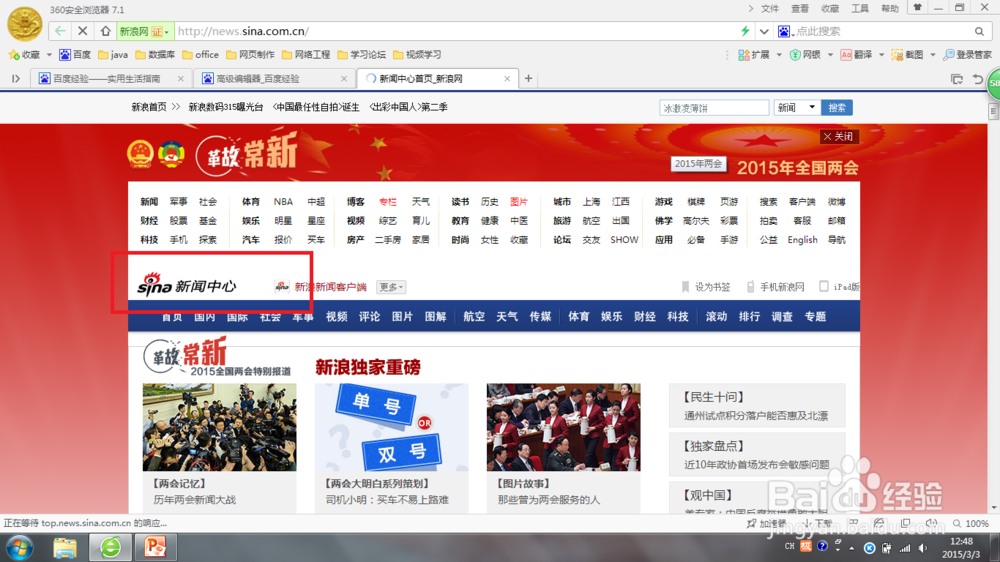This screenshot has height=562, width=1000.
Task: Open the 翻译 translate tool
Action: (857, 55)
